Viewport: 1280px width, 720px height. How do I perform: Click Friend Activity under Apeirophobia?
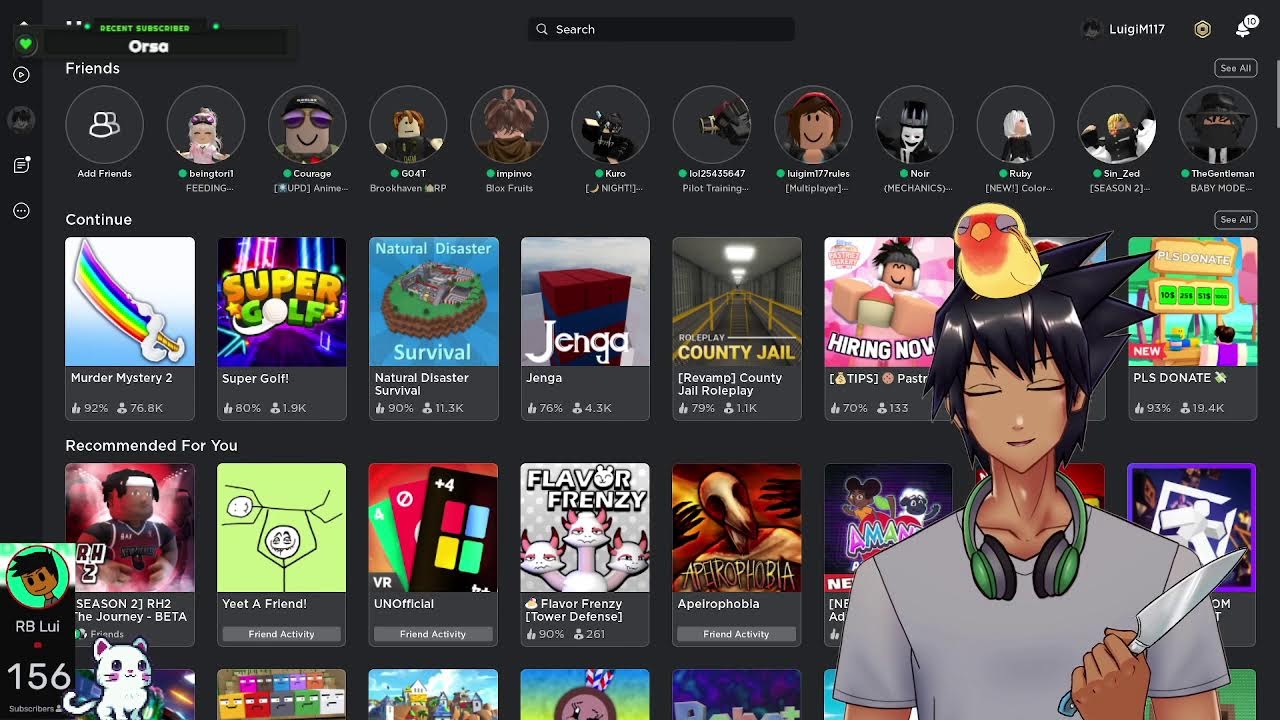(736, 634)
